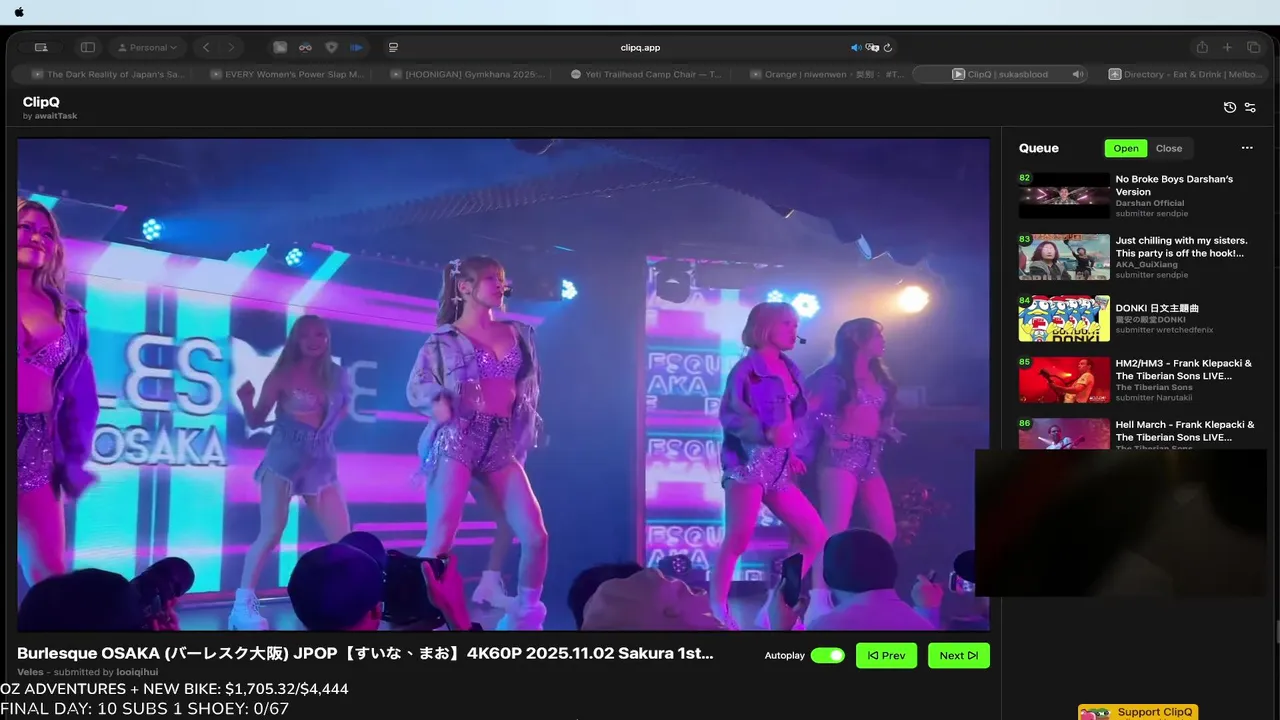Switch to Dark Reality of Japan tab
This screenshot has height=720, width=1280.
pyautogui.click(x=108, y=74)
